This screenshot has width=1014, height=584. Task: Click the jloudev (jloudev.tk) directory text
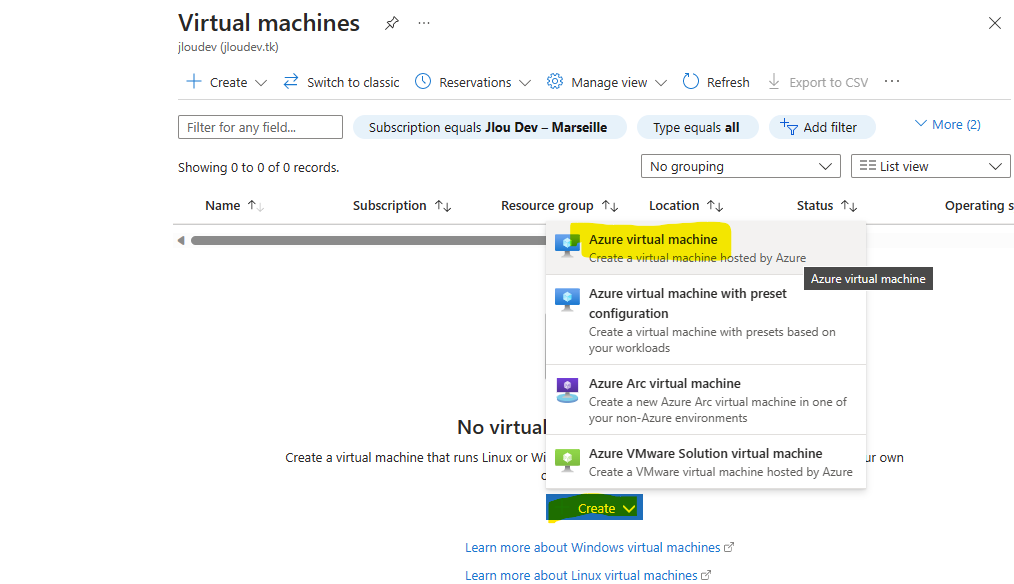coord(228,47)
